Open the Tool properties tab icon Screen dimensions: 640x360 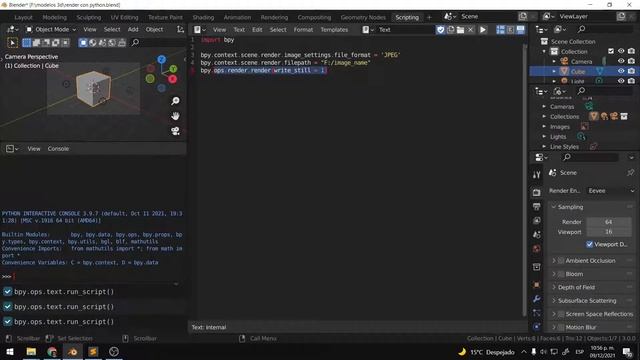[x=537, y=175]
